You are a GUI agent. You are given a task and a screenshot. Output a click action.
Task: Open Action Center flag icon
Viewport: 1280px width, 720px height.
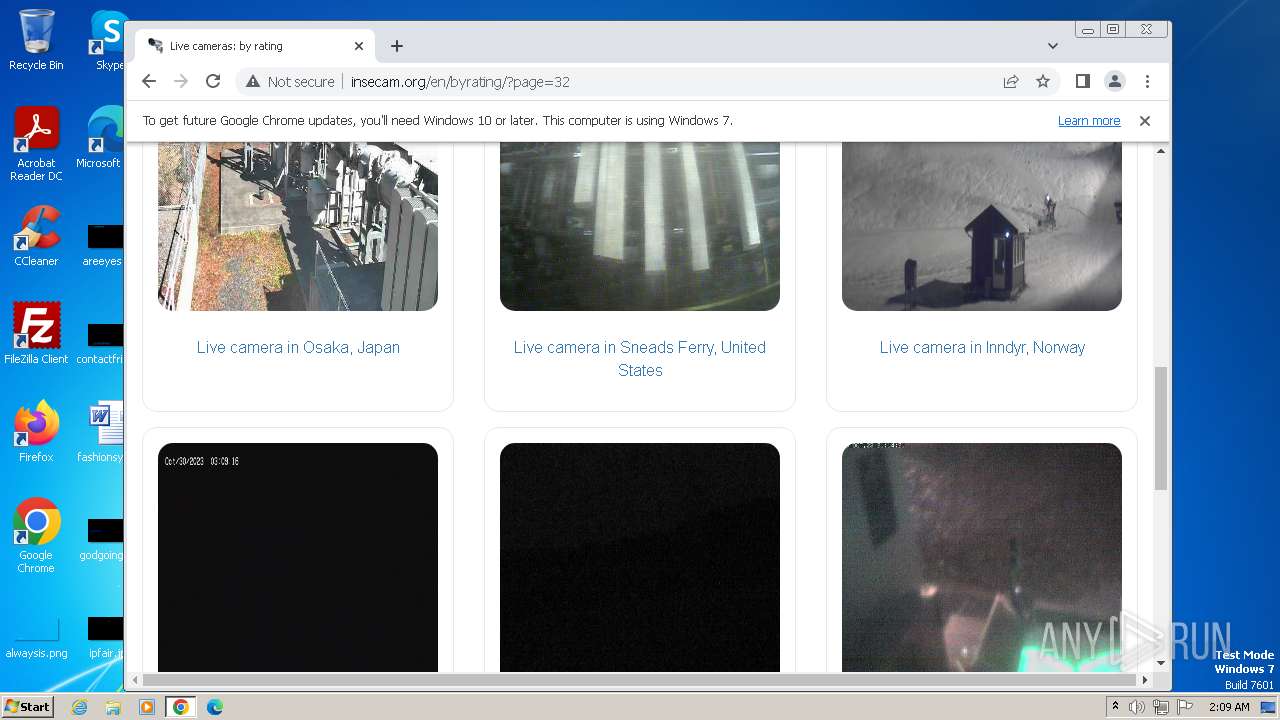[x=1184, y=707]
